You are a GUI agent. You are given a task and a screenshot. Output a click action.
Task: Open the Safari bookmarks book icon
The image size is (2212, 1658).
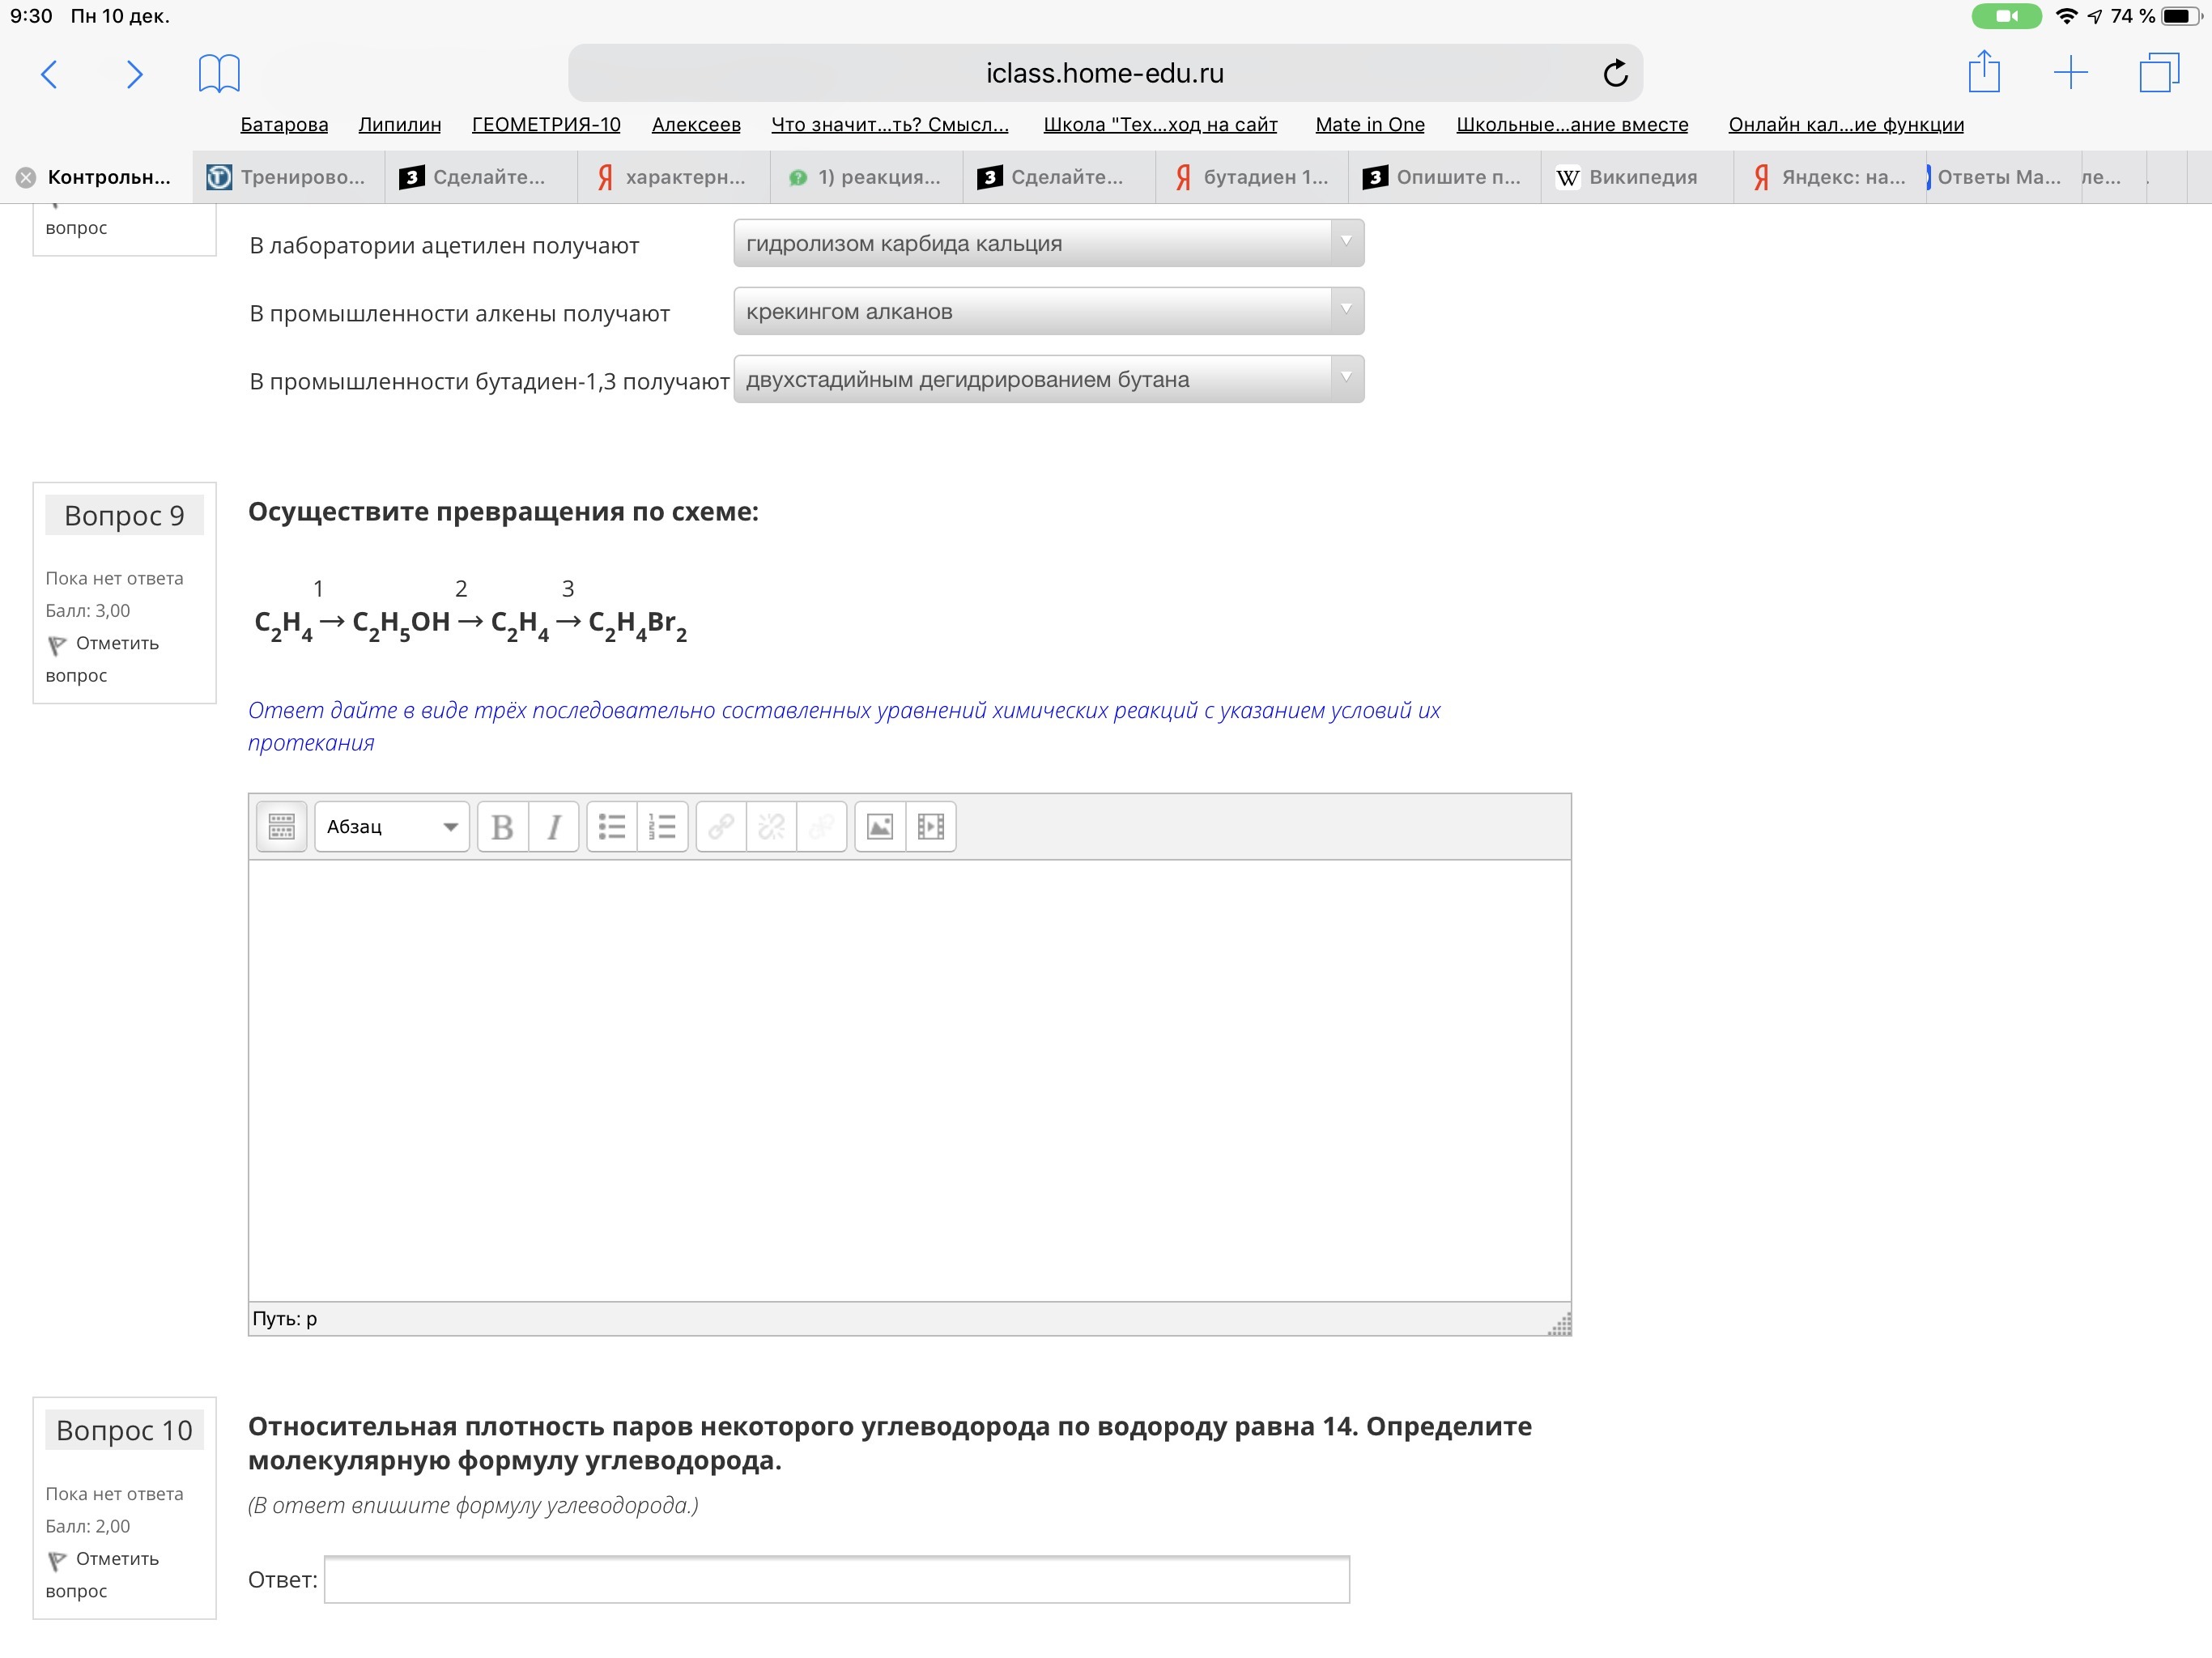point(219,73)
